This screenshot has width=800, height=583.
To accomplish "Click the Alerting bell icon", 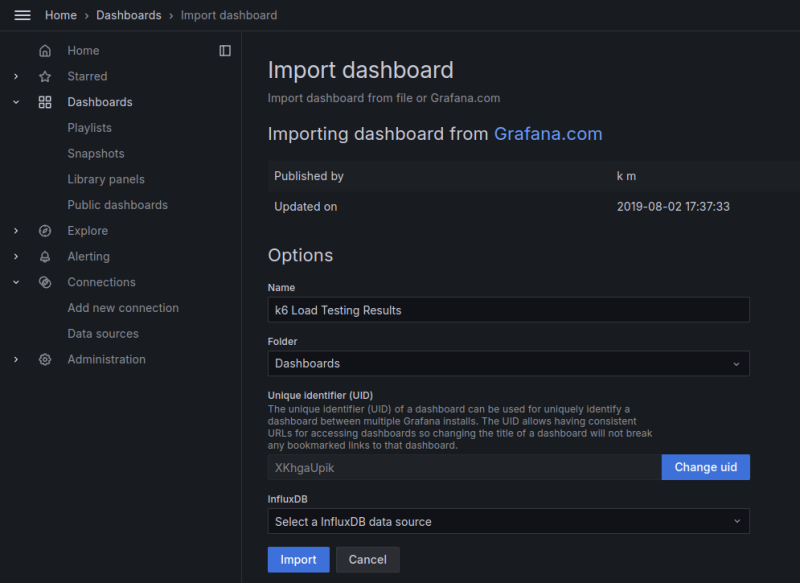I will coord(45,257).
